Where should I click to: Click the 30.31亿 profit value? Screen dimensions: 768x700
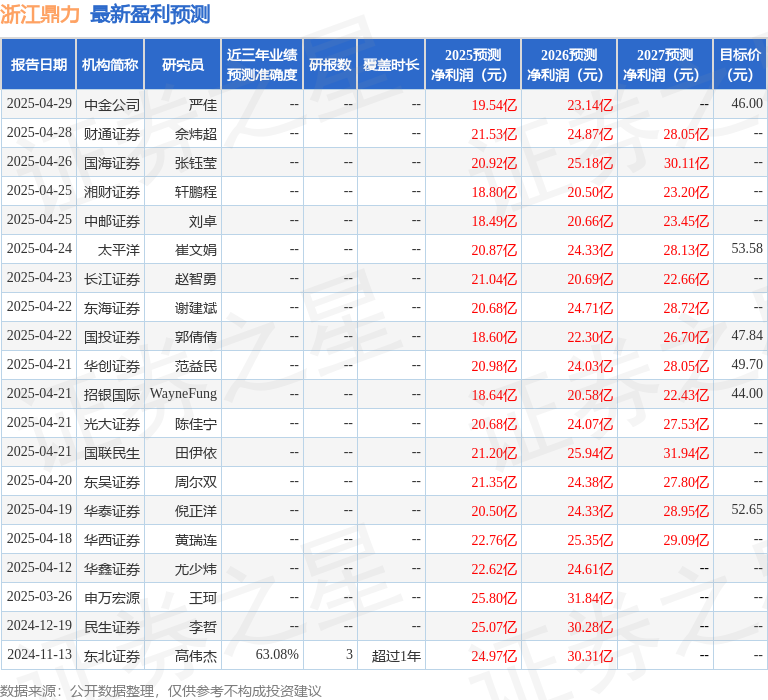tap(590, 656)
